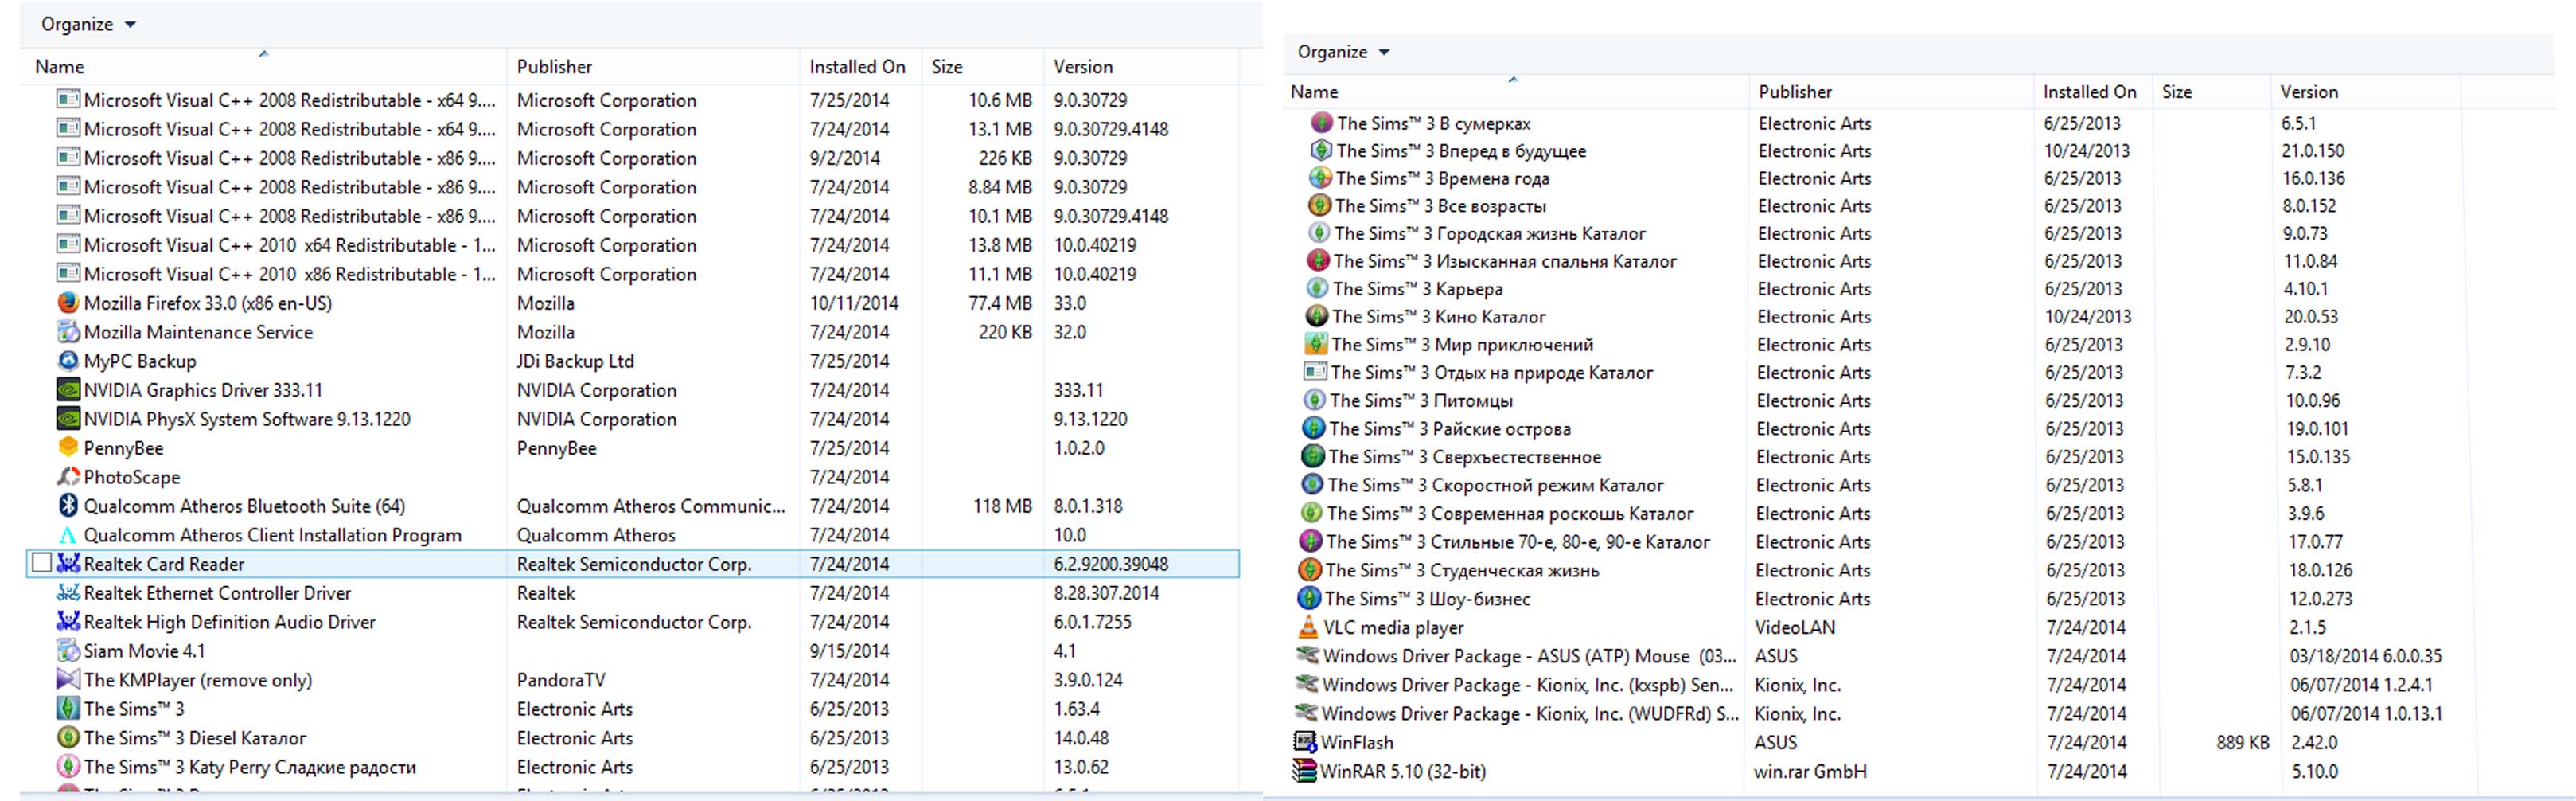This screenshot has height=801, width=2576.
Task: Click the ASUS (ATP) Mouse driver package icon
Action: pos(1307,656)
